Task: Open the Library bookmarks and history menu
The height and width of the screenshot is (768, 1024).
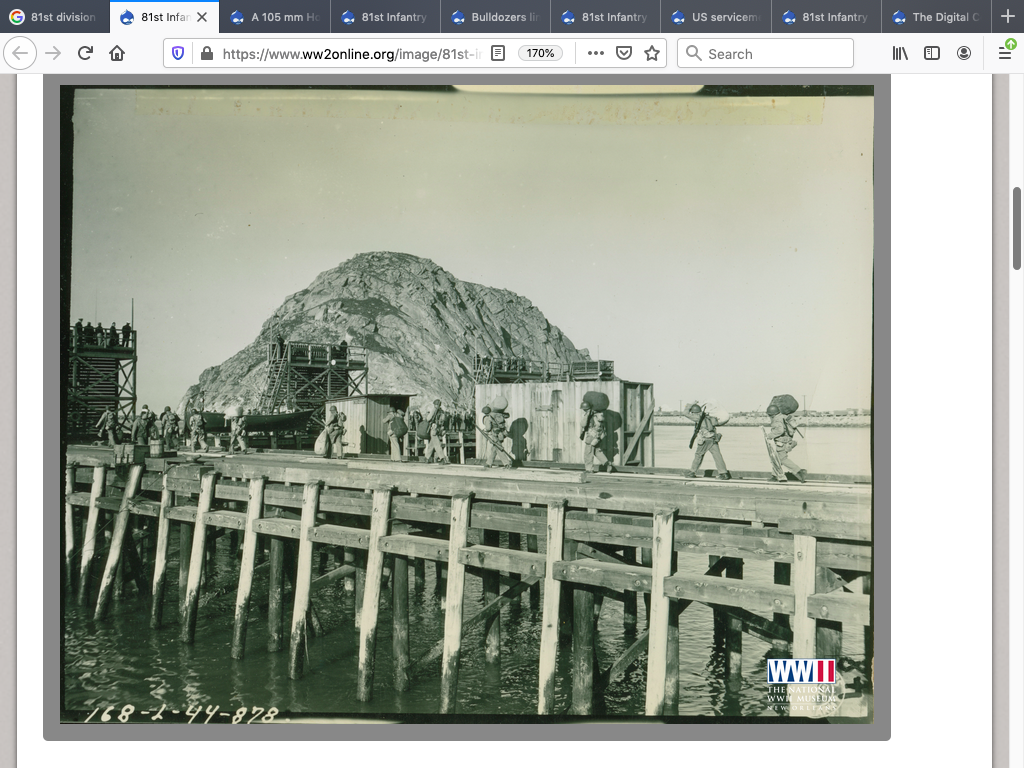Action: click(900, 54)
